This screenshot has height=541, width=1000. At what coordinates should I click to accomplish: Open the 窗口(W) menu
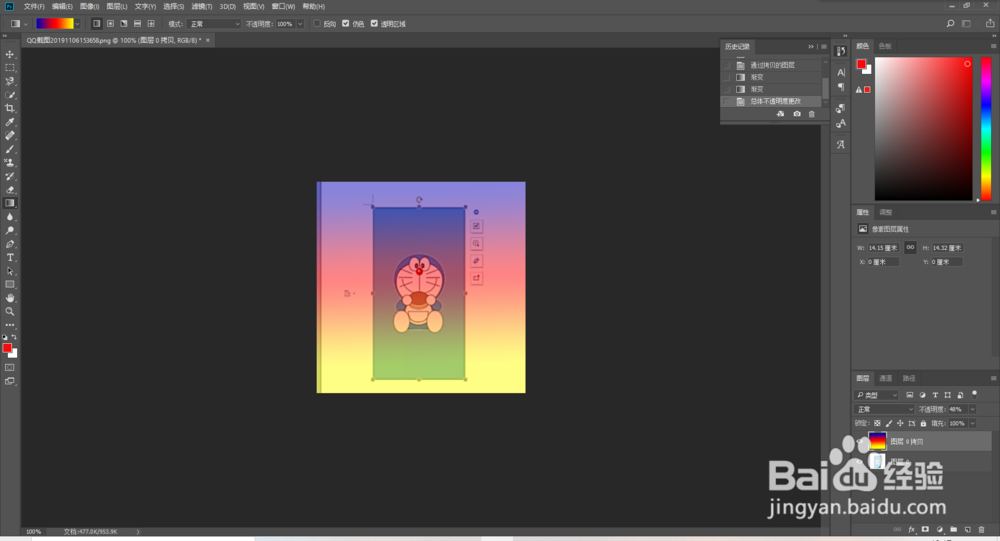pyautogui.click(x=283, y=6)
